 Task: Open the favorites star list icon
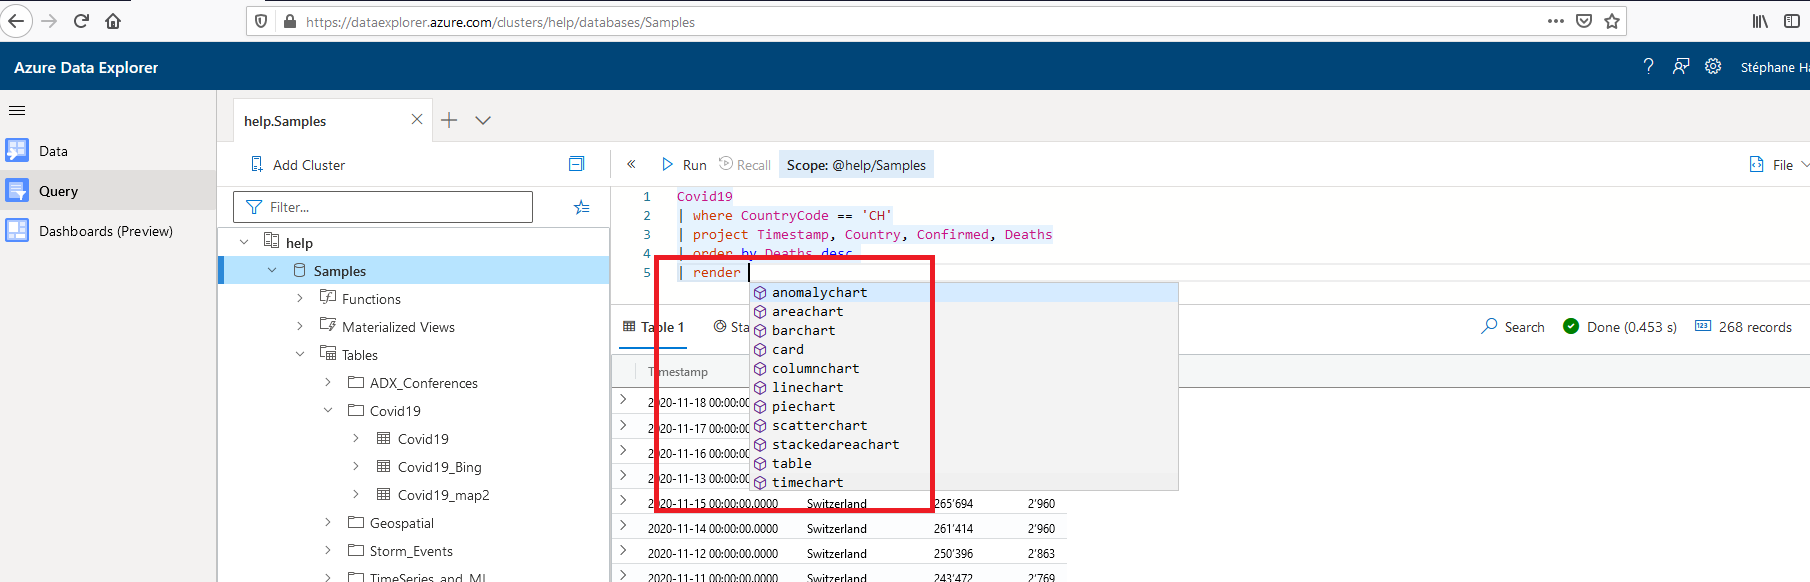coord(581,207)
